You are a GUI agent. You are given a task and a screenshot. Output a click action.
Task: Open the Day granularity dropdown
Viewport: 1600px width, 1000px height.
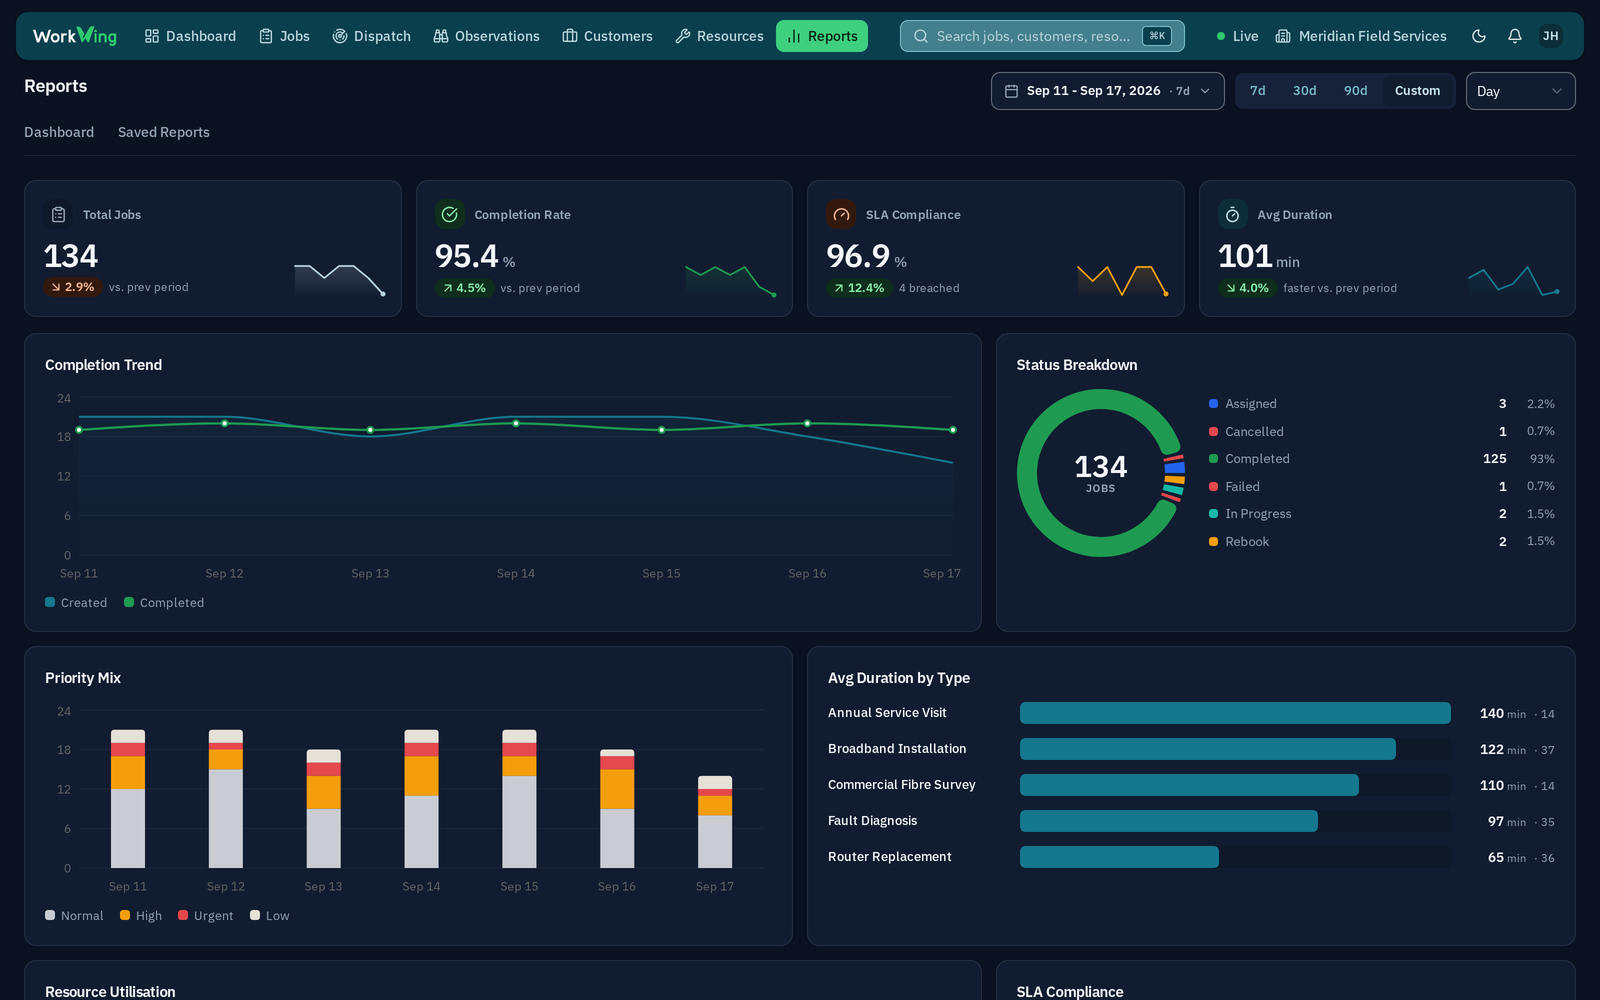[x=1520, y=91]
